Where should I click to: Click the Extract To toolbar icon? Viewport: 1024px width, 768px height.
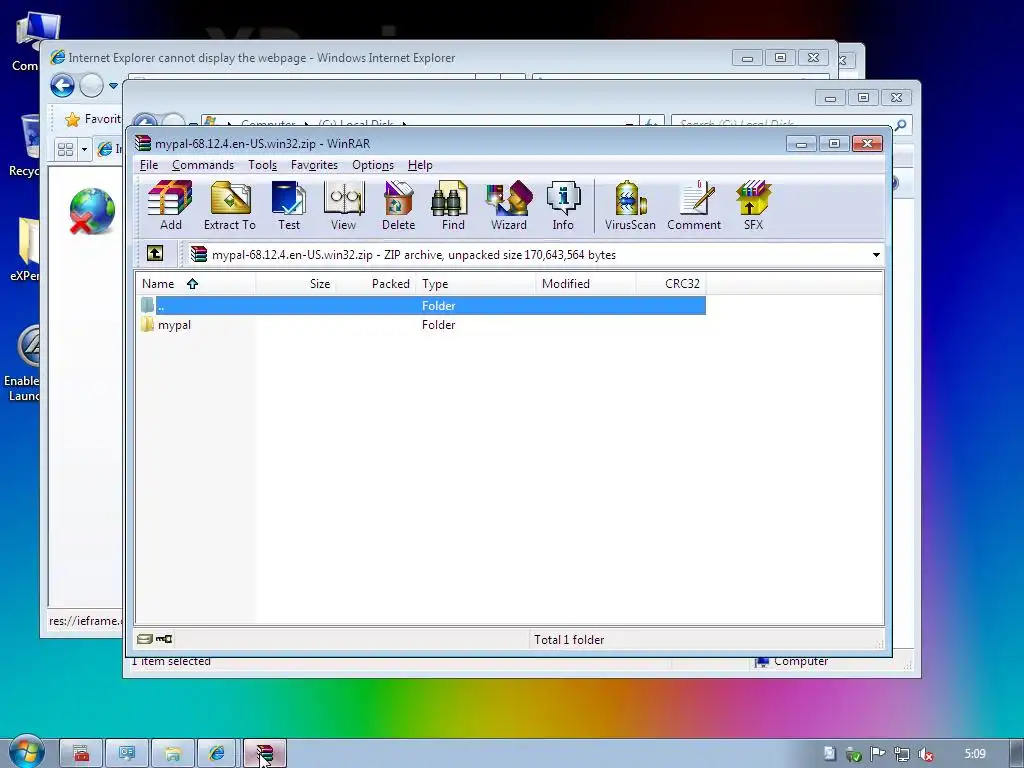tap(230, 205)
